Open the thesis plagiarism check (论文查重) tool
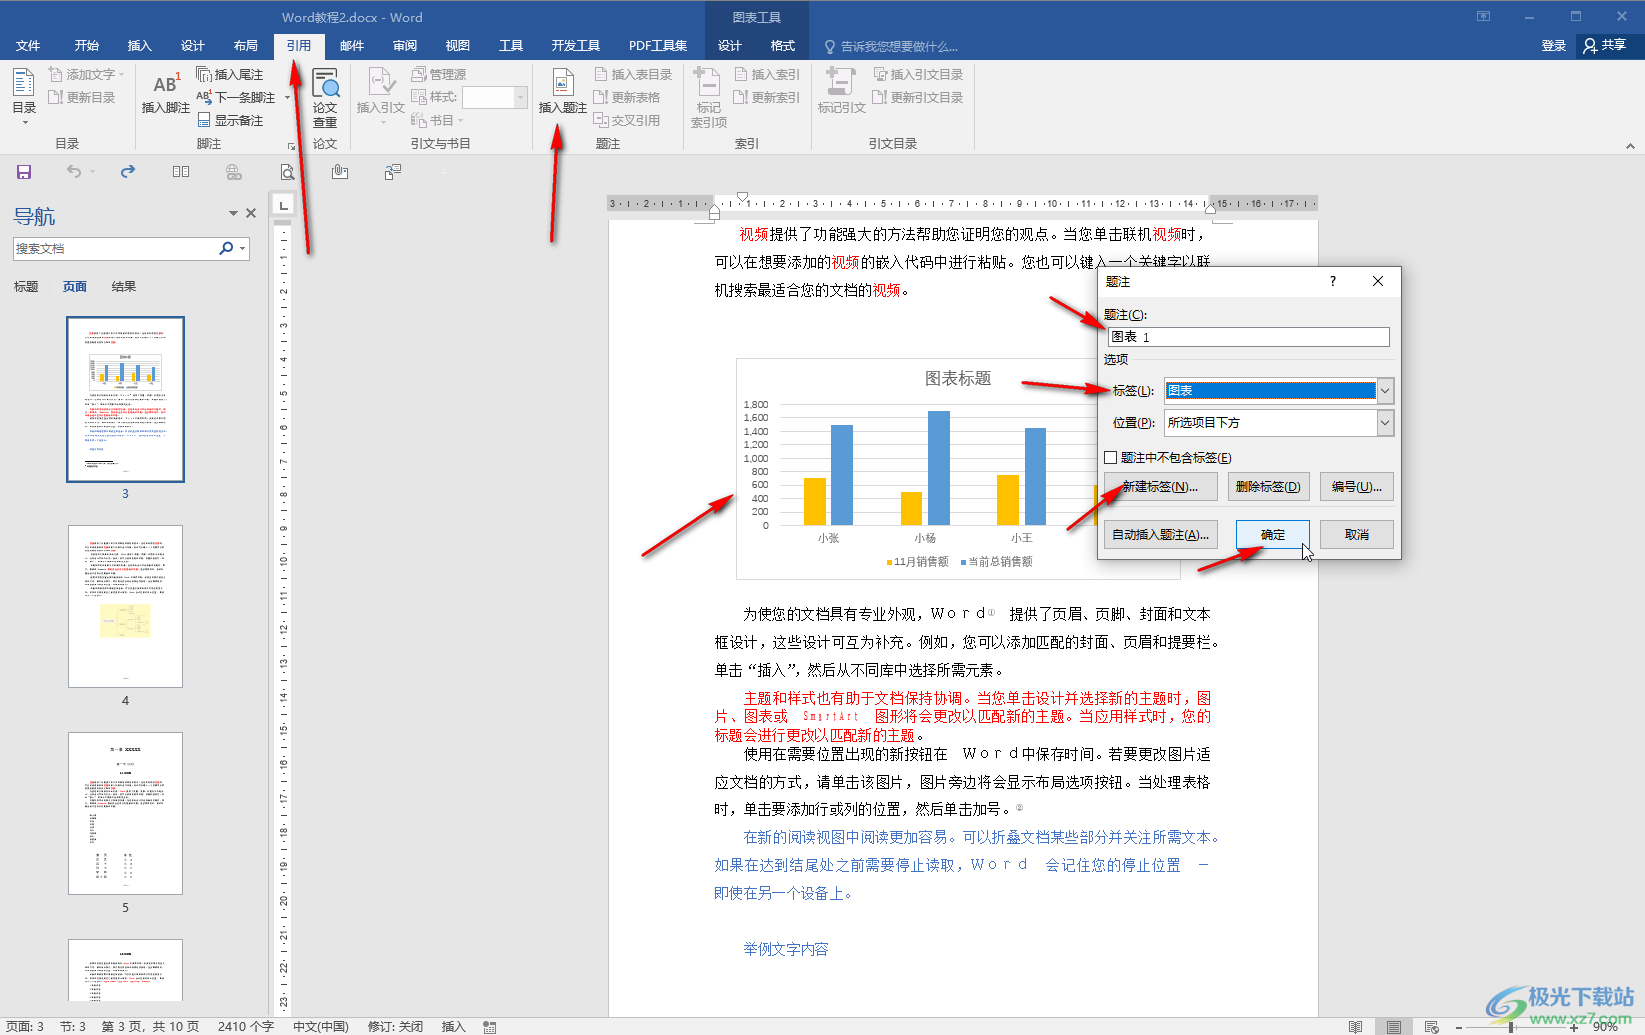1645x1035 pixels. point(325,98)
